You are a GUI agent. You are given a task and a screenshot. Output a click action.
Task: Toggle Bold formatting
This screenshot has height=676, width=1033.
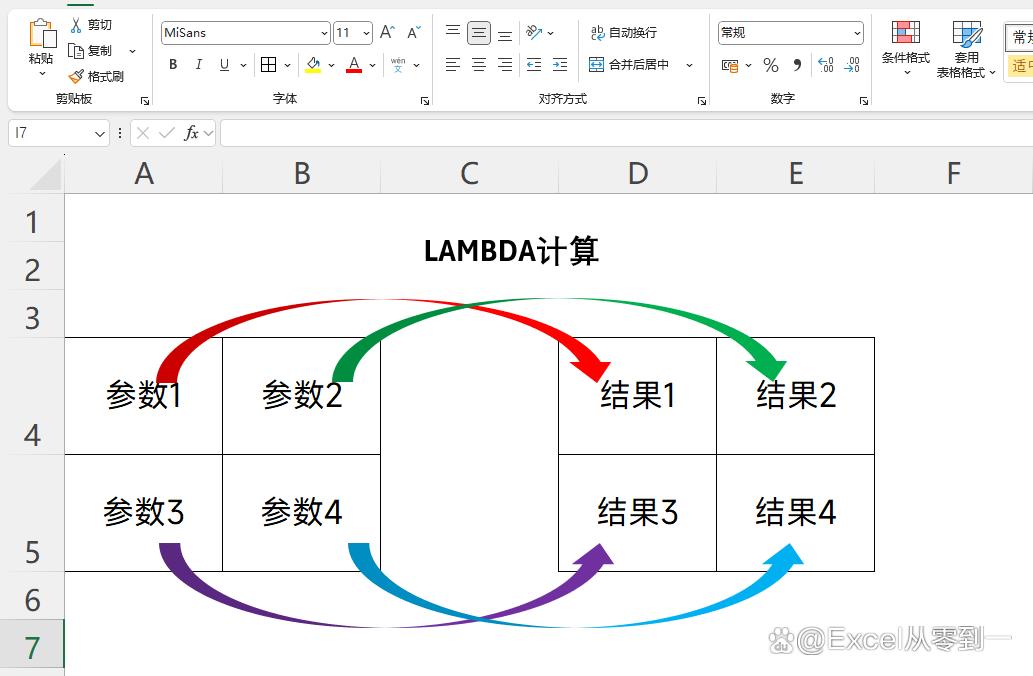pyautogui.click(x=173, y=65)
